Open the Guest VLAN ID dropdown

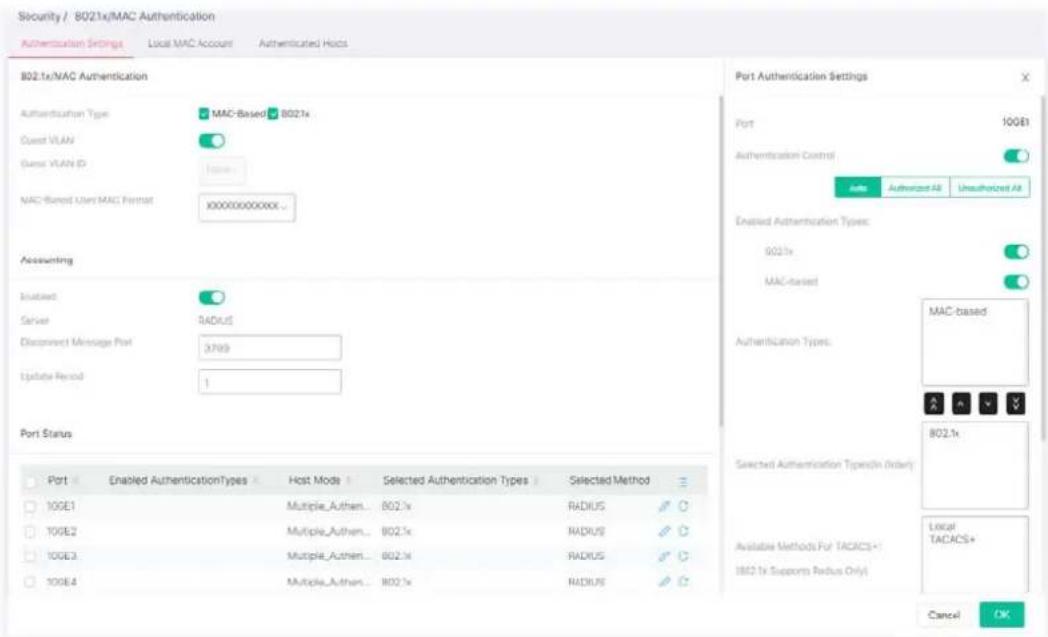(x=222, y=170)
